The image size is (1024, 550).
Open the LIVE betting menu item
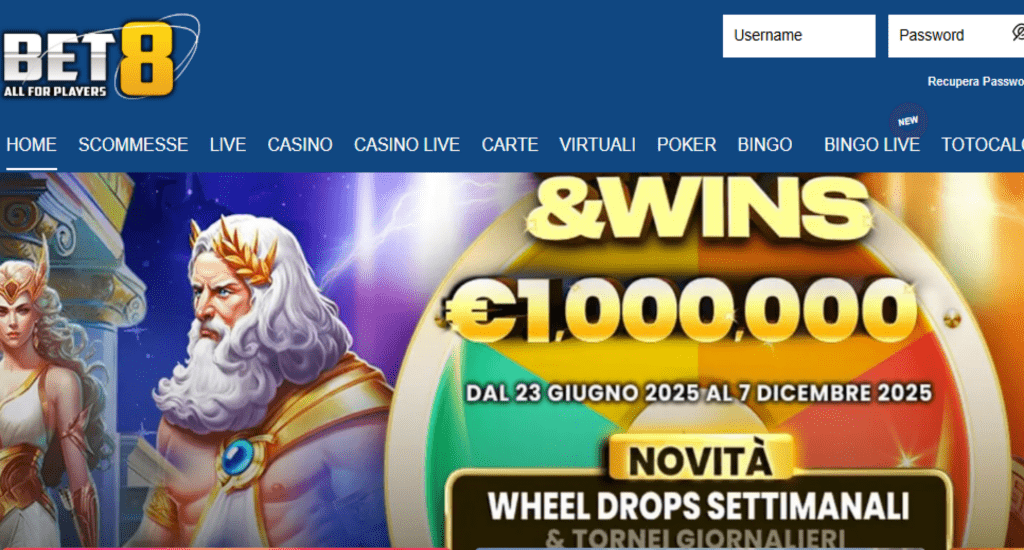[x=228, y=144]
